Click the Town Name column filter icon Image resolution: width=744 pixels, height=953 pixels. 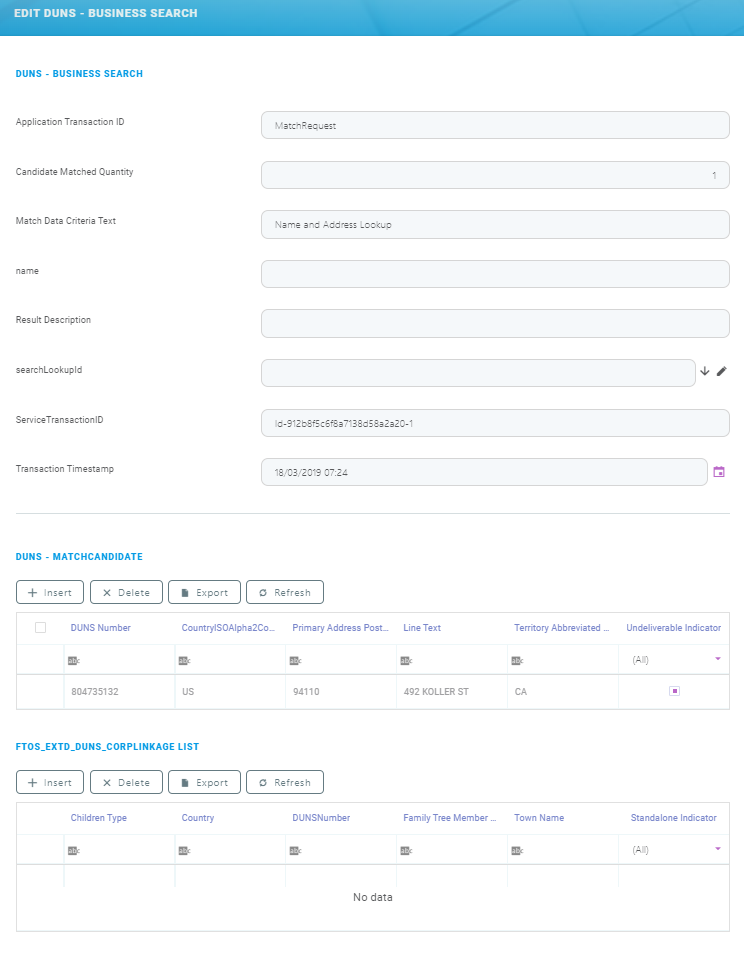[x=516, y=851]
